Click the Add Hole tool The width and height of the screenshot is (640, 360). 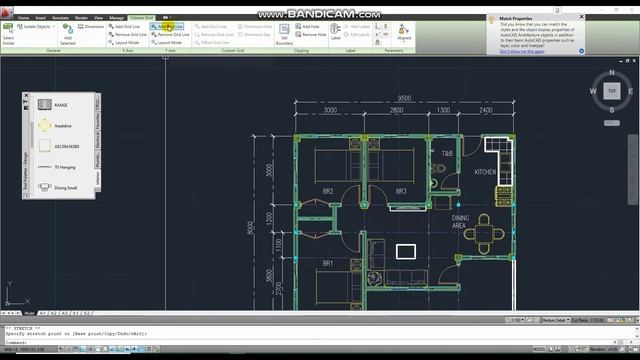click(307, 27)
